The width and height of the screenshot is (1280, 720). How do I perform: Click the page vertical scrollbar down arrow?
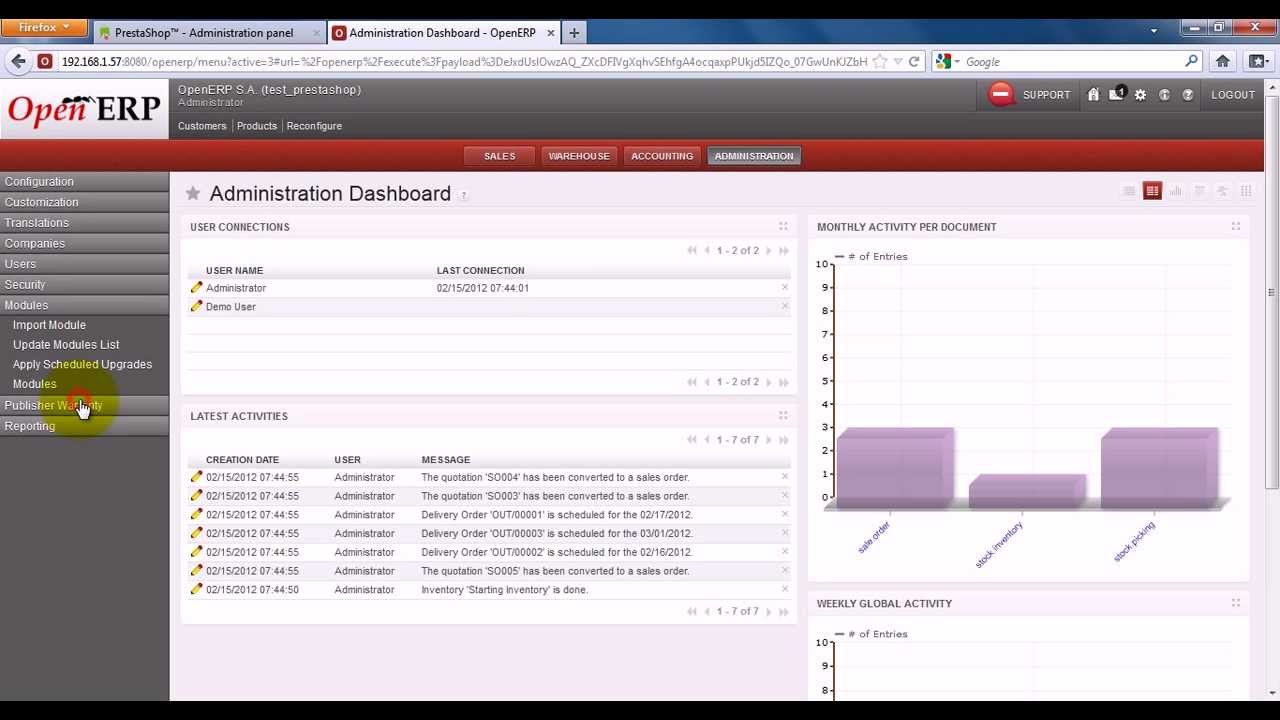click(1271, 693)
